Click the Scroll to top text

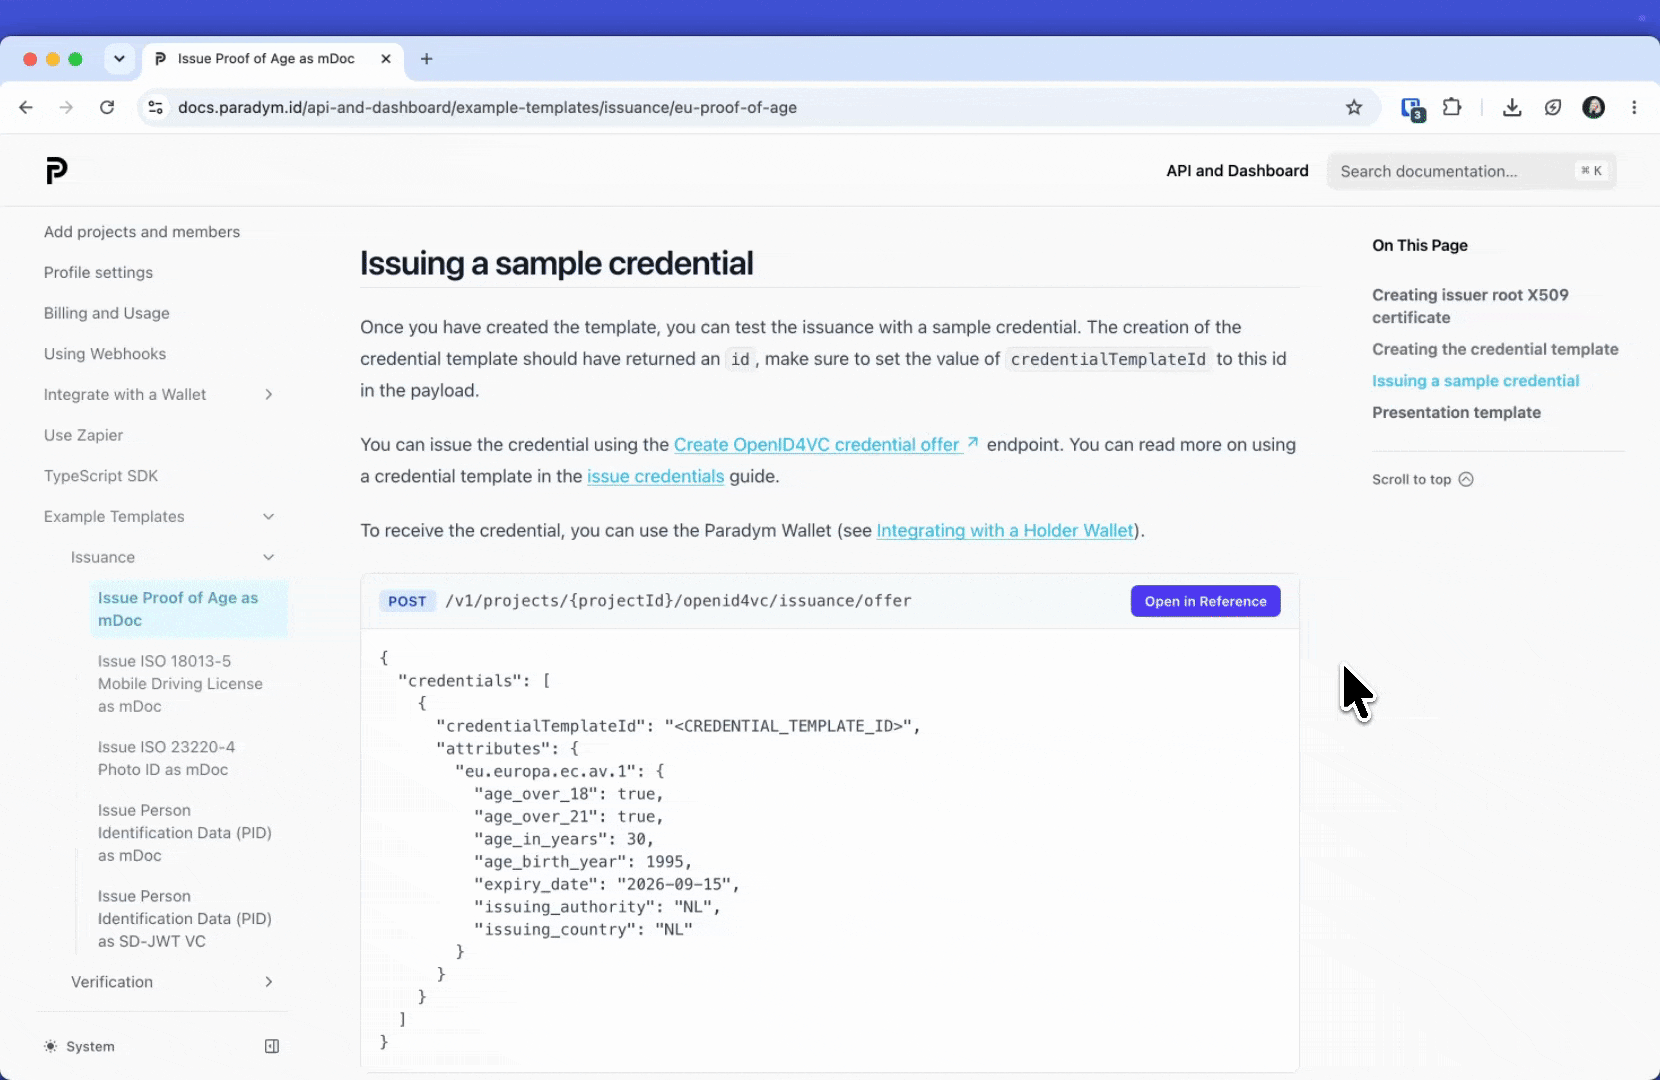tap(1411, 479)
